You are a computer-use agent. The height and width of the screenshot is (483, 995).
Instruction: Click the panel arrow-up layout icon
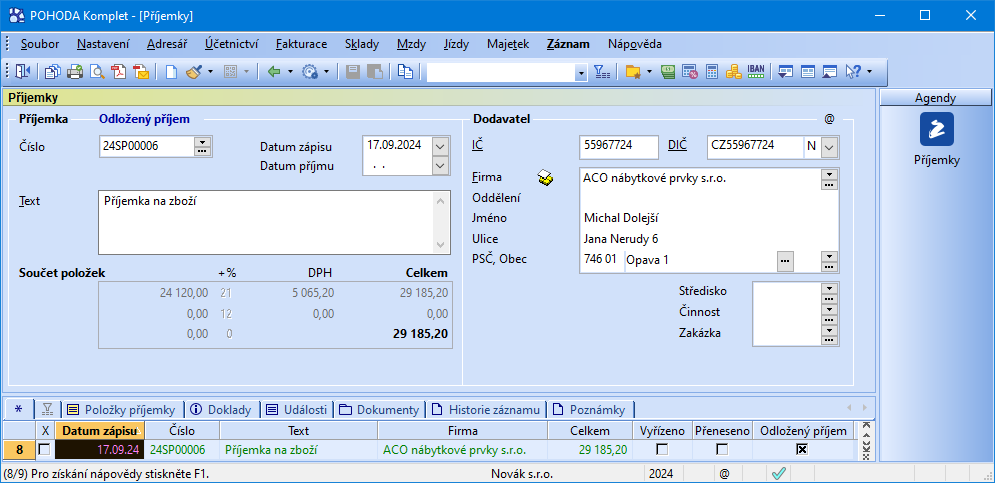pos(829,72)
